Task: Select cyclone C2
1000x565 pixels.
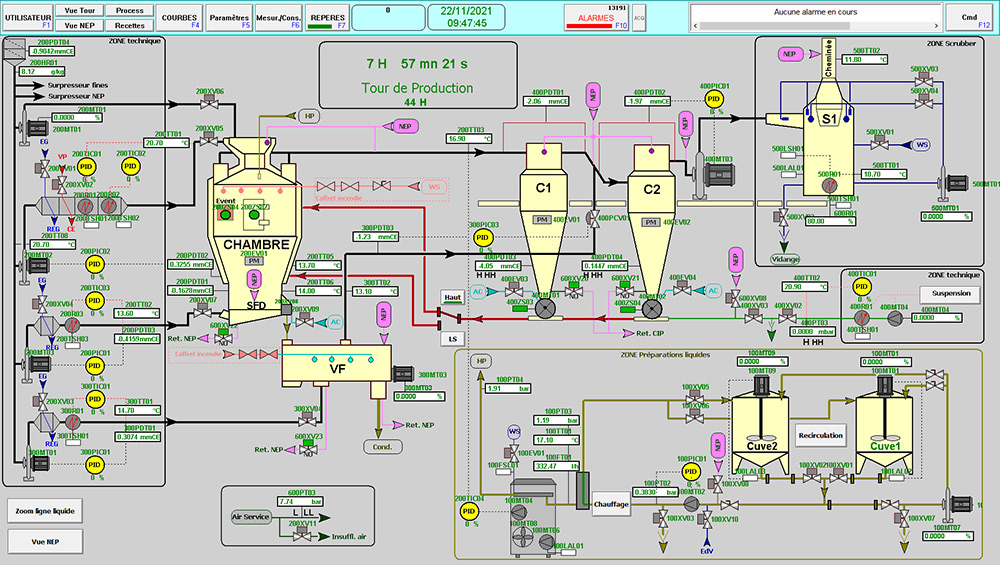Action: point(652,222)
